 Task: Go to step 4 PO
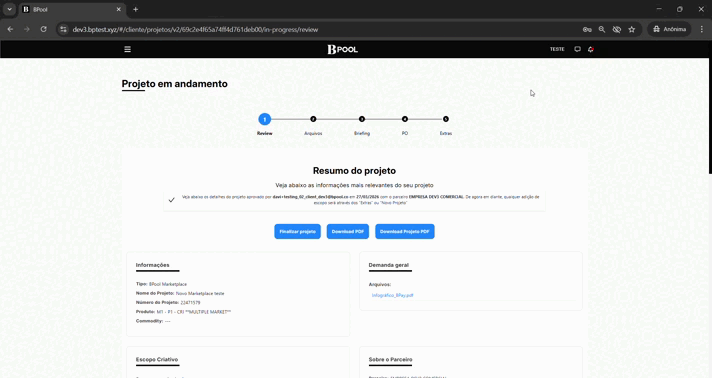point(405,119)
